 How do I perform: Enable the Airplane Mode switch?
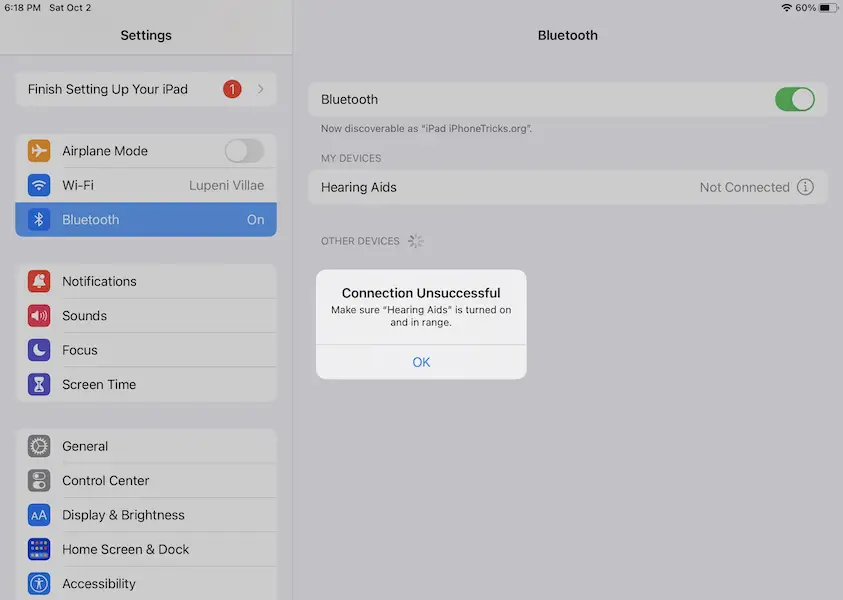click(x=244, y=151)
